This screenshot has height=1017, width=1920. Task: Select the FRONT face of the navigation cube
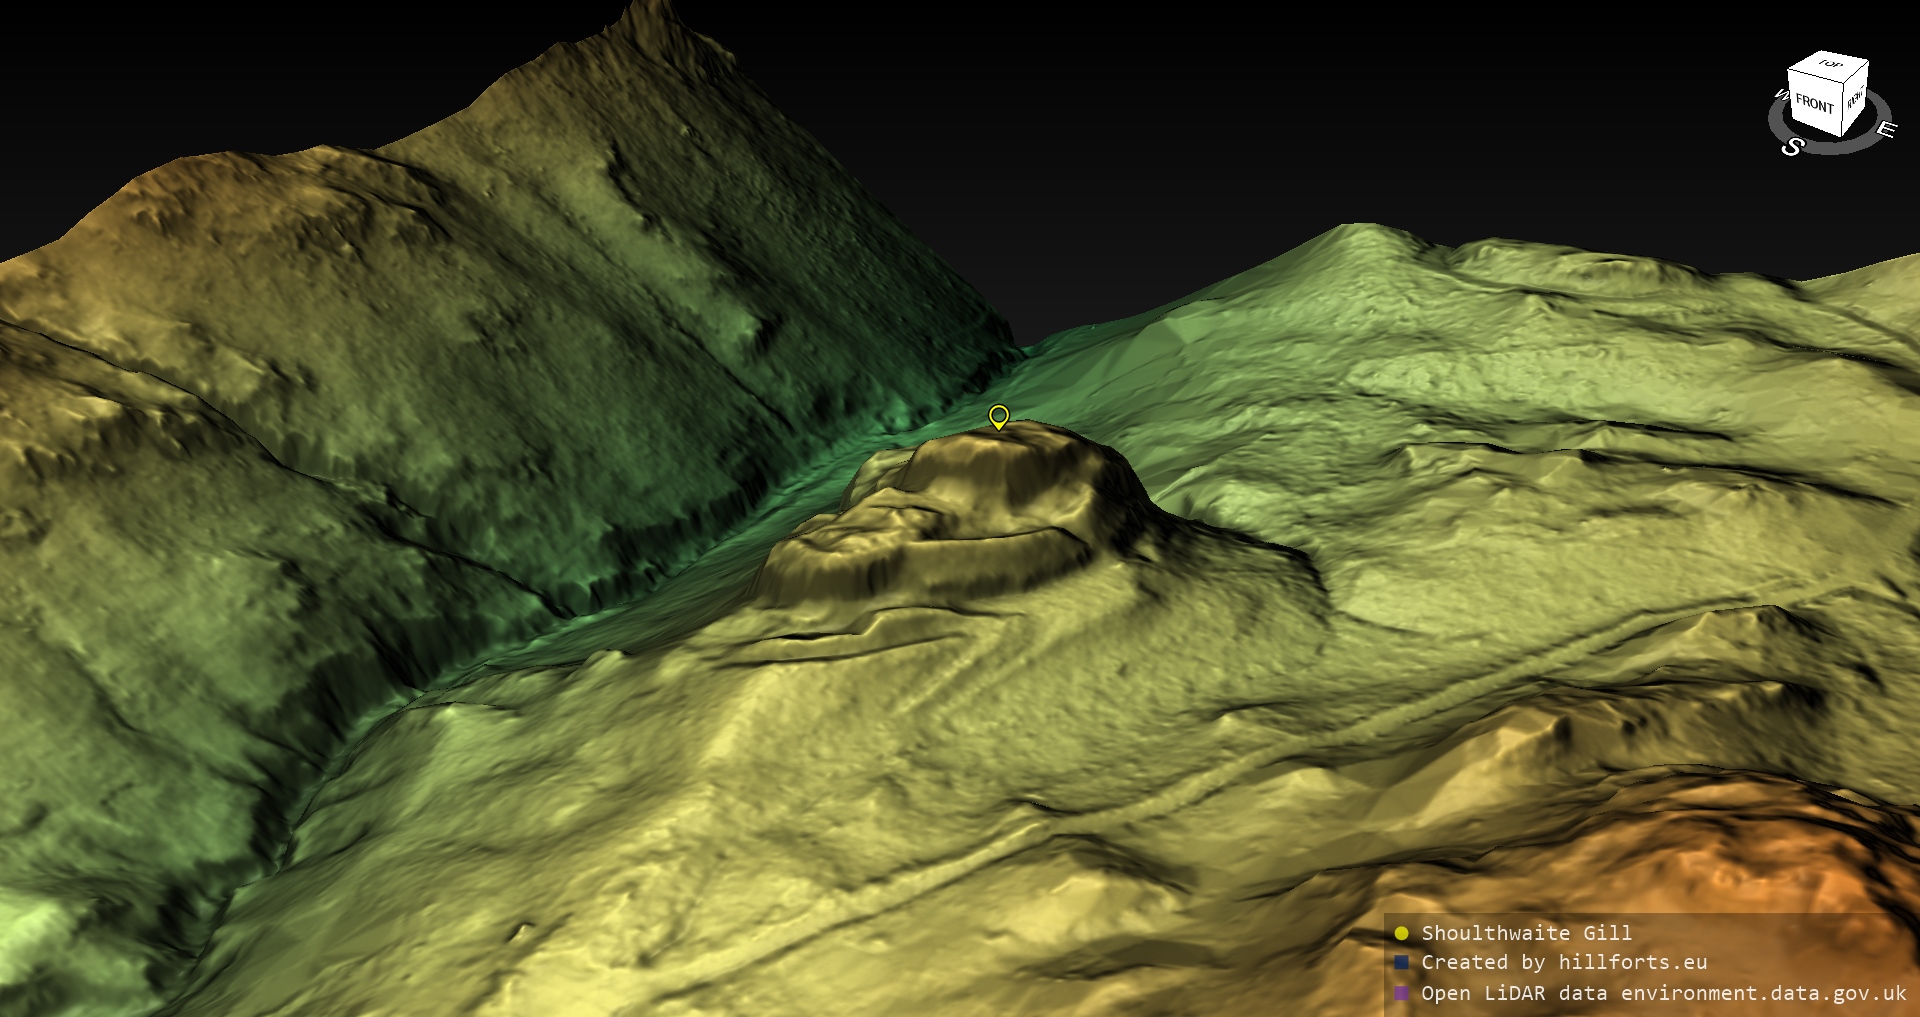[x=1814, y=104]
